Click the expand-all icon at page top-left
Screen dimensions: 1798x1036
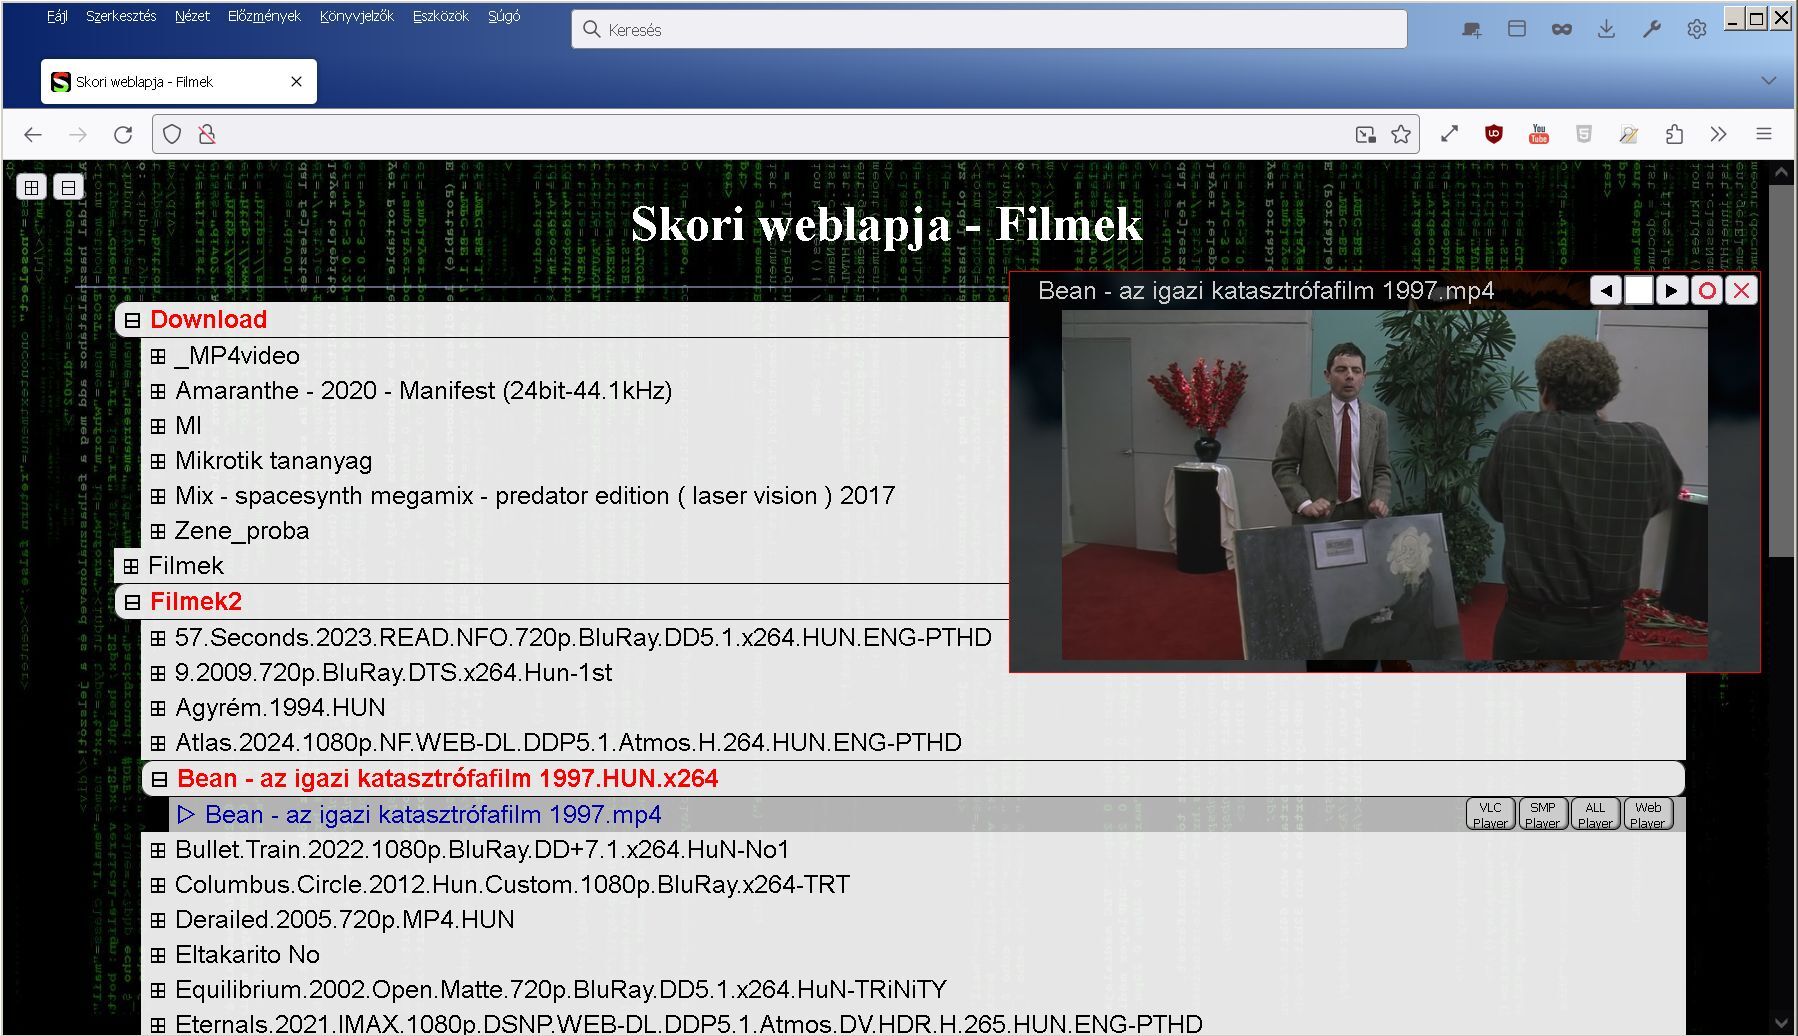coord(32,187)
